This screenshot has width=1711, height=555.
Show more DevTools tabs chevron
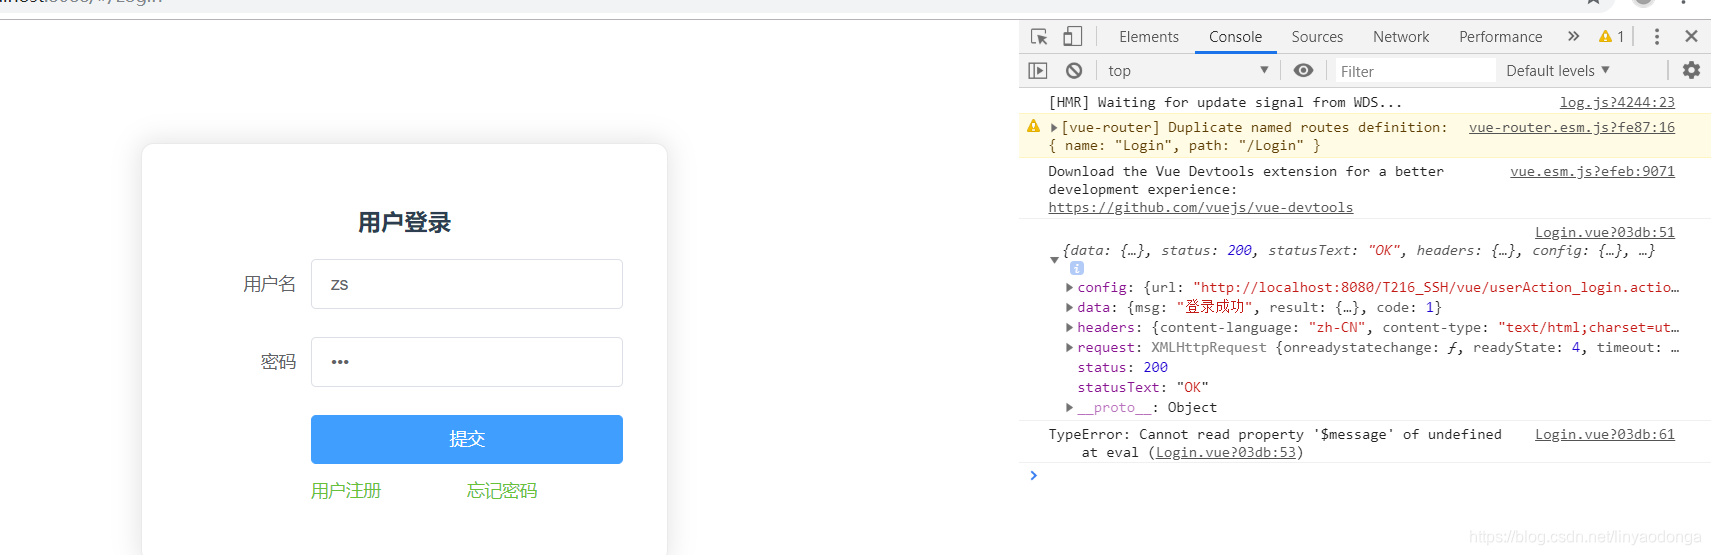coord(1573,37)
